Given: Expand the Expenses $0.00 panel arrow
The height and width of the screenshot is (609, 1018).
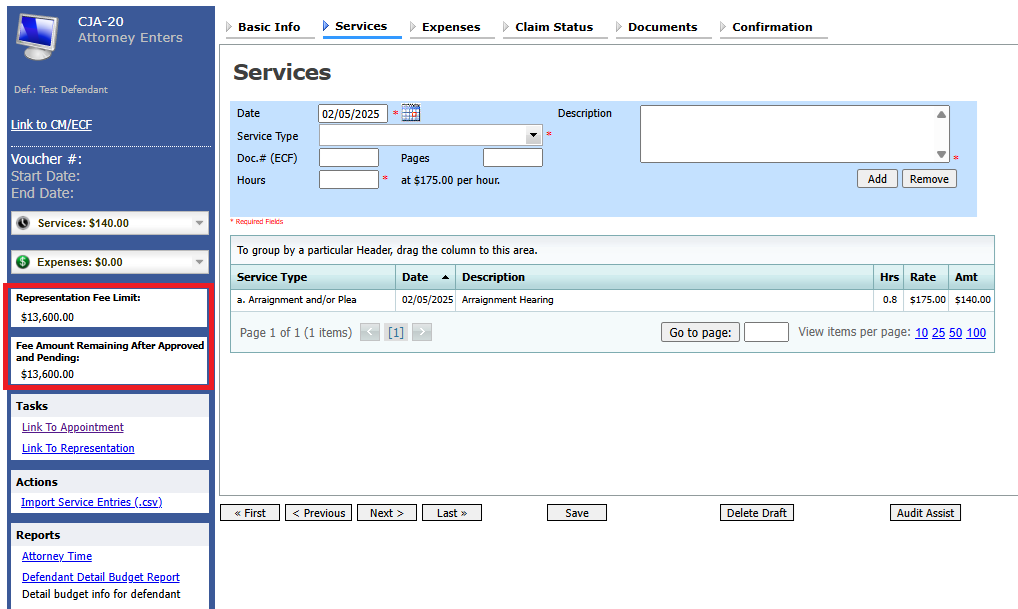Looking at the screenshot, I should pos(199,262).
